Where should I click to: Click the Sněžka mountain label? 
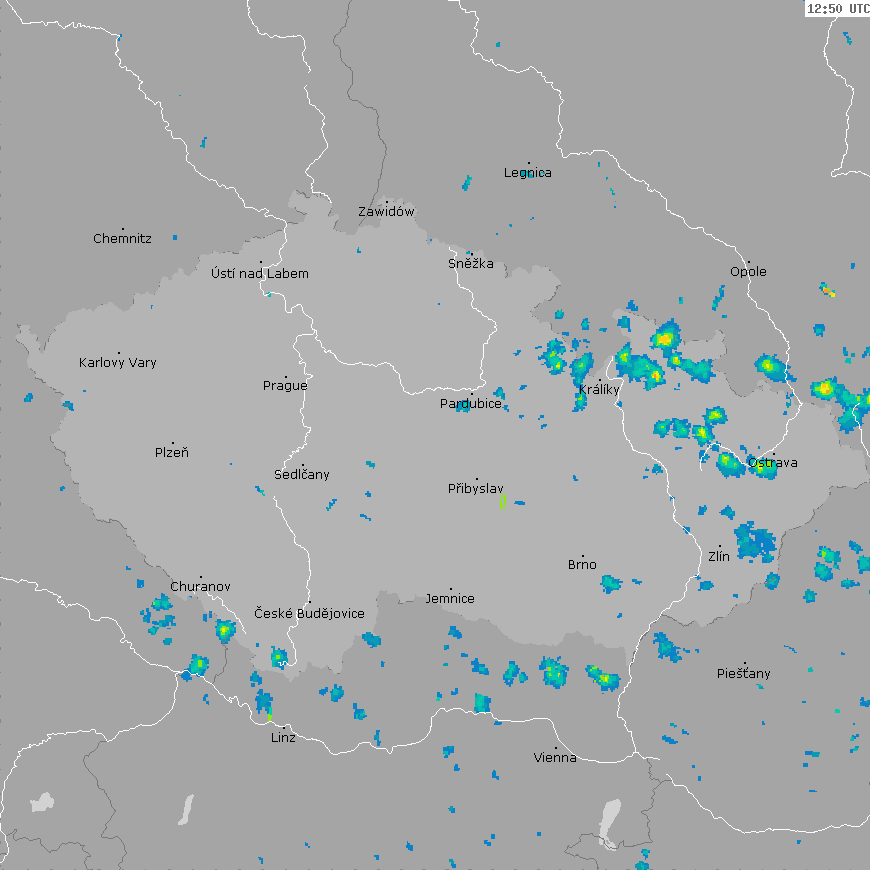[470, 264]
